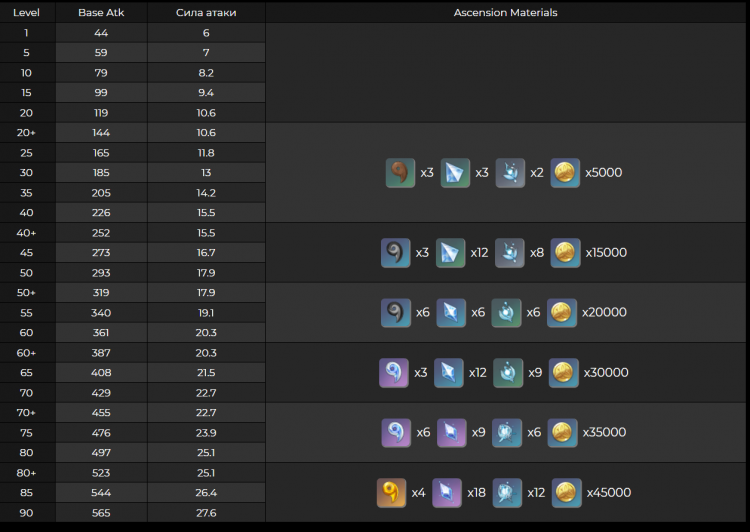The width and height of the screenshot is (750, 532).
Task: Click the Level column header
Action: pos(26,13)
